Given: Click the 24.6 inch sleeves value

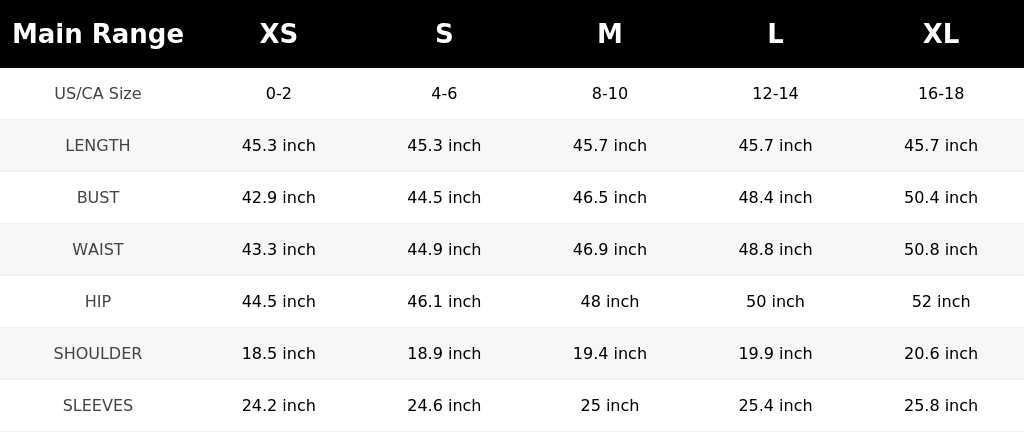Looking at the screenshot, I should point(444,405).
